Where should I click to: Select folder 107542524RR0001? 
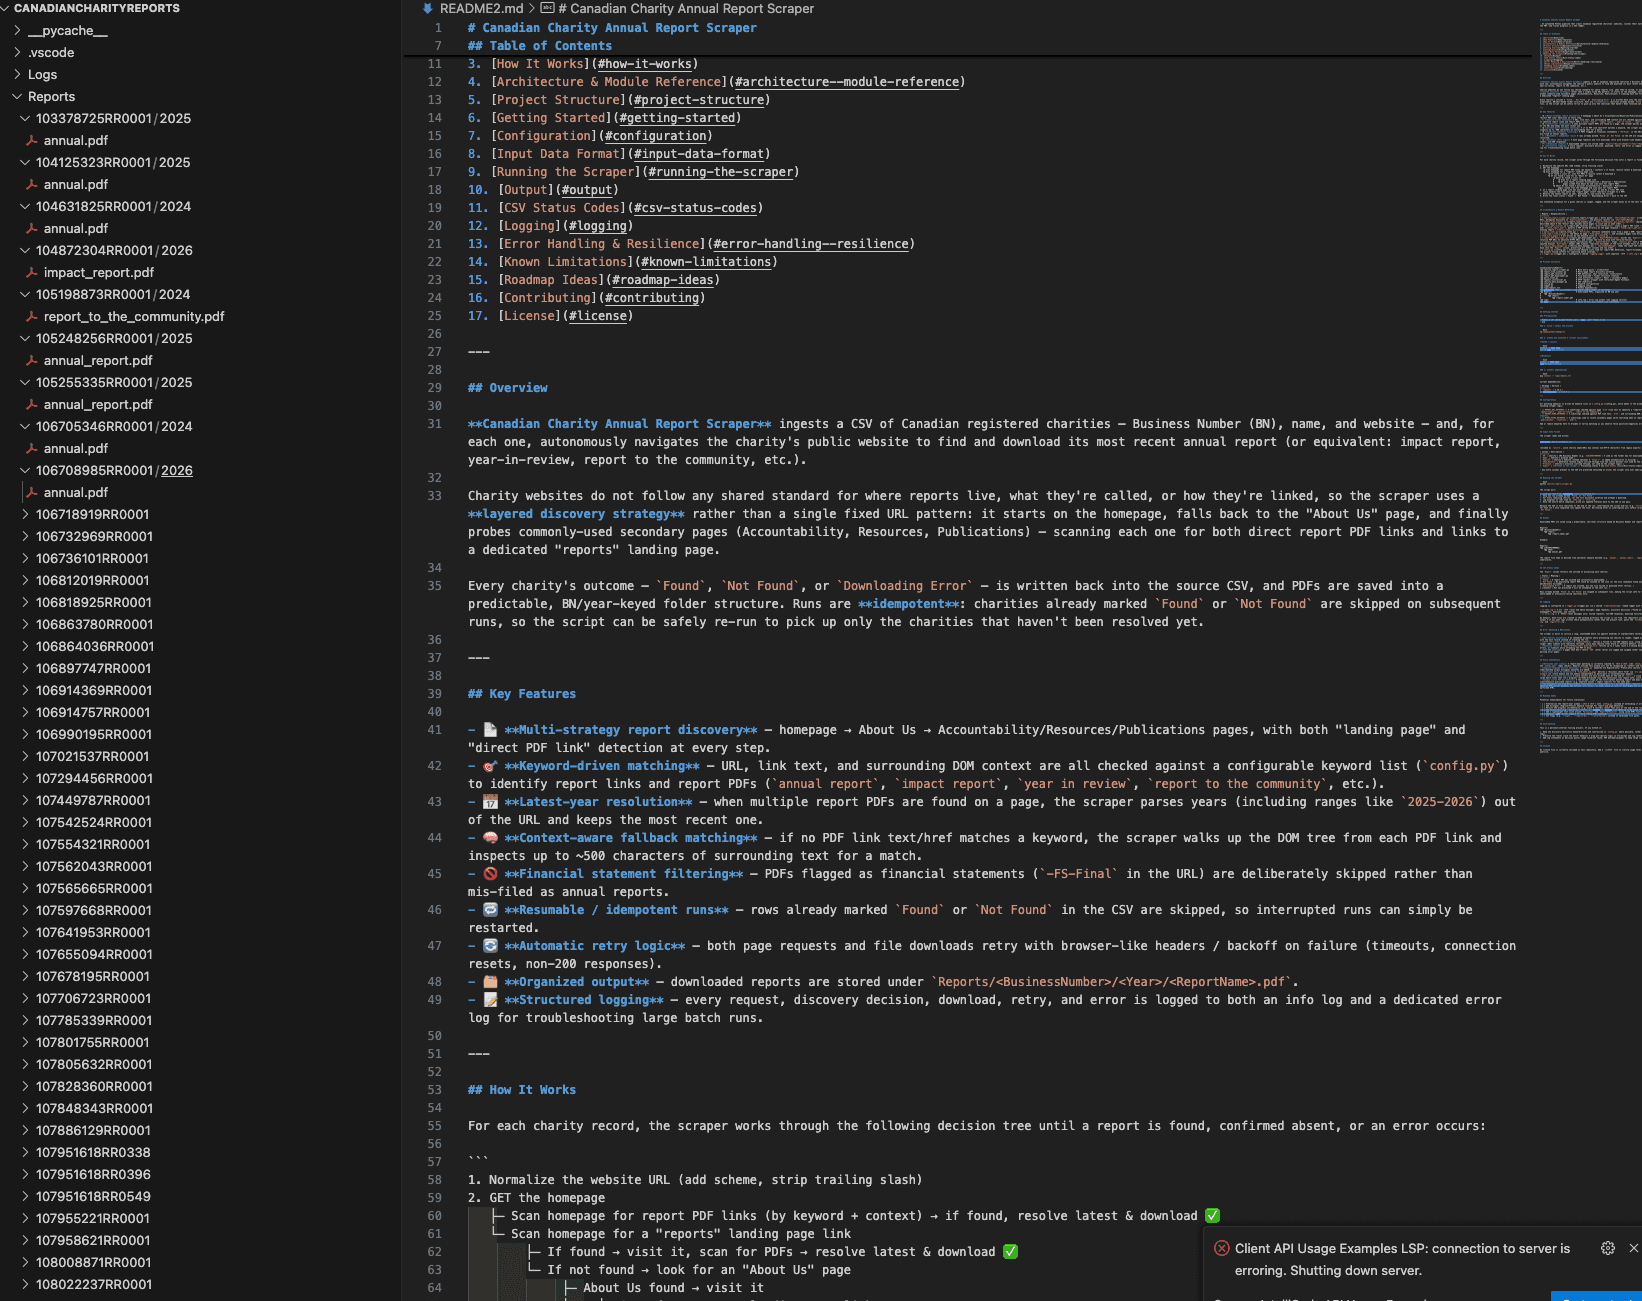pos(94,823)
